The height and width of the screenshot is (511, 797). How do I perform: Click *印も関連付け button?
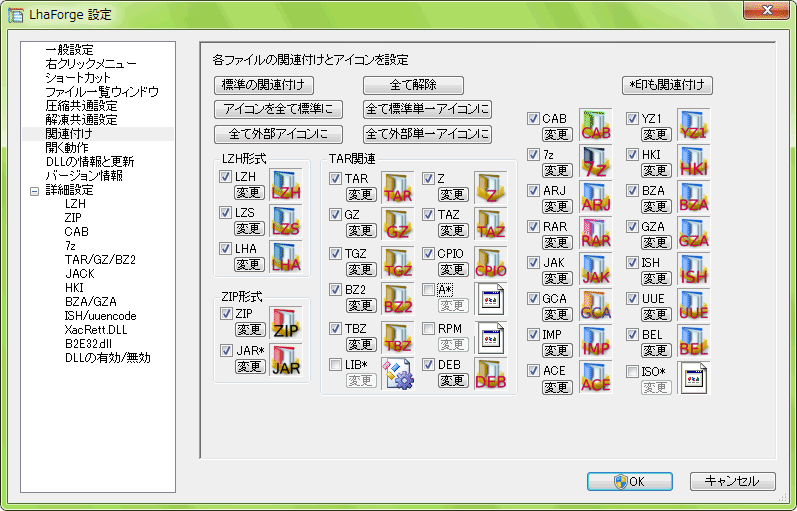coord(667,85)
